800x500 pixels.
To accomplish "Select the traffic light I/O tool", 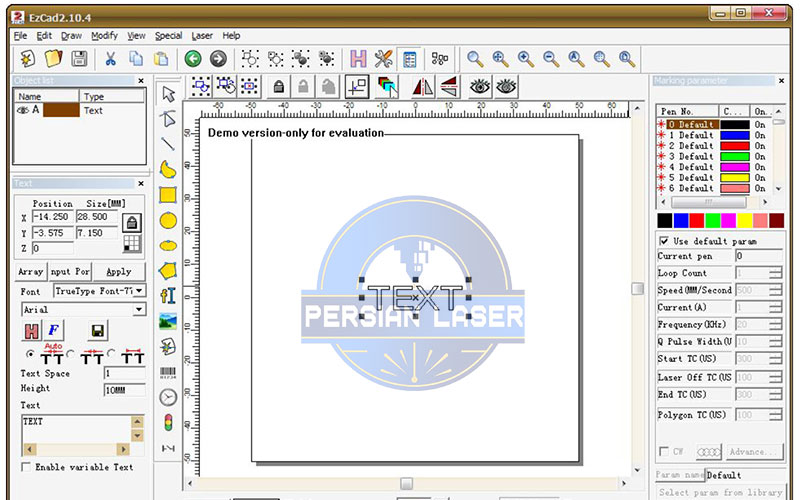I will click(x=168, y=422).
